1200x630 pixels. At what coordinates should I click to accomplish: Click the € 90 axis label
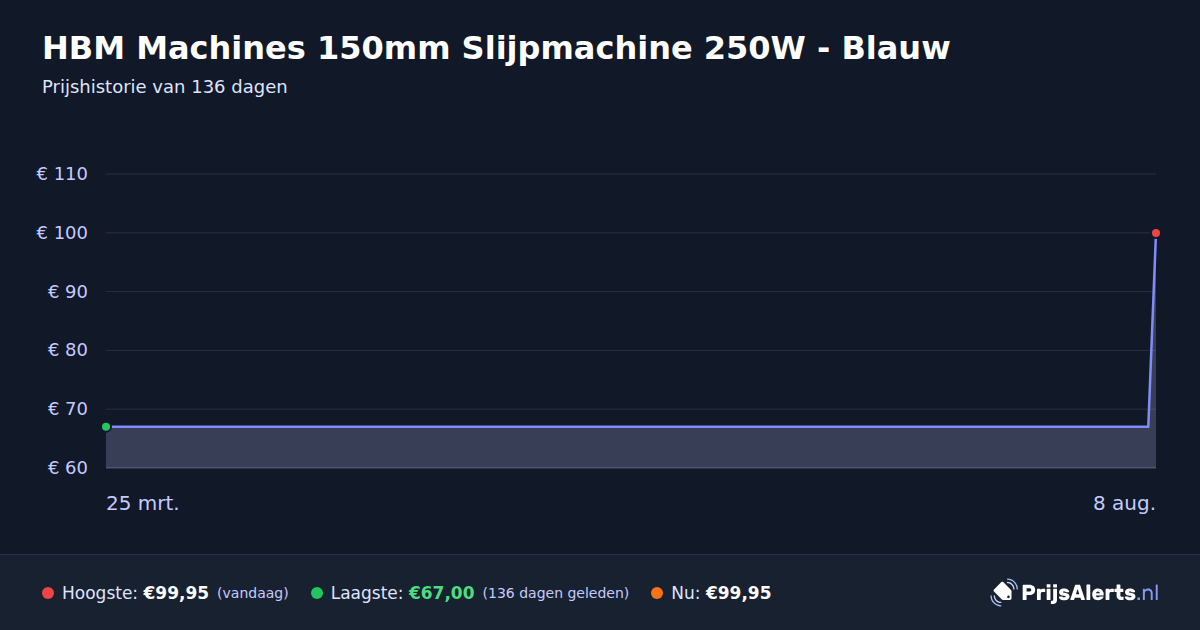tap(68, 292)
